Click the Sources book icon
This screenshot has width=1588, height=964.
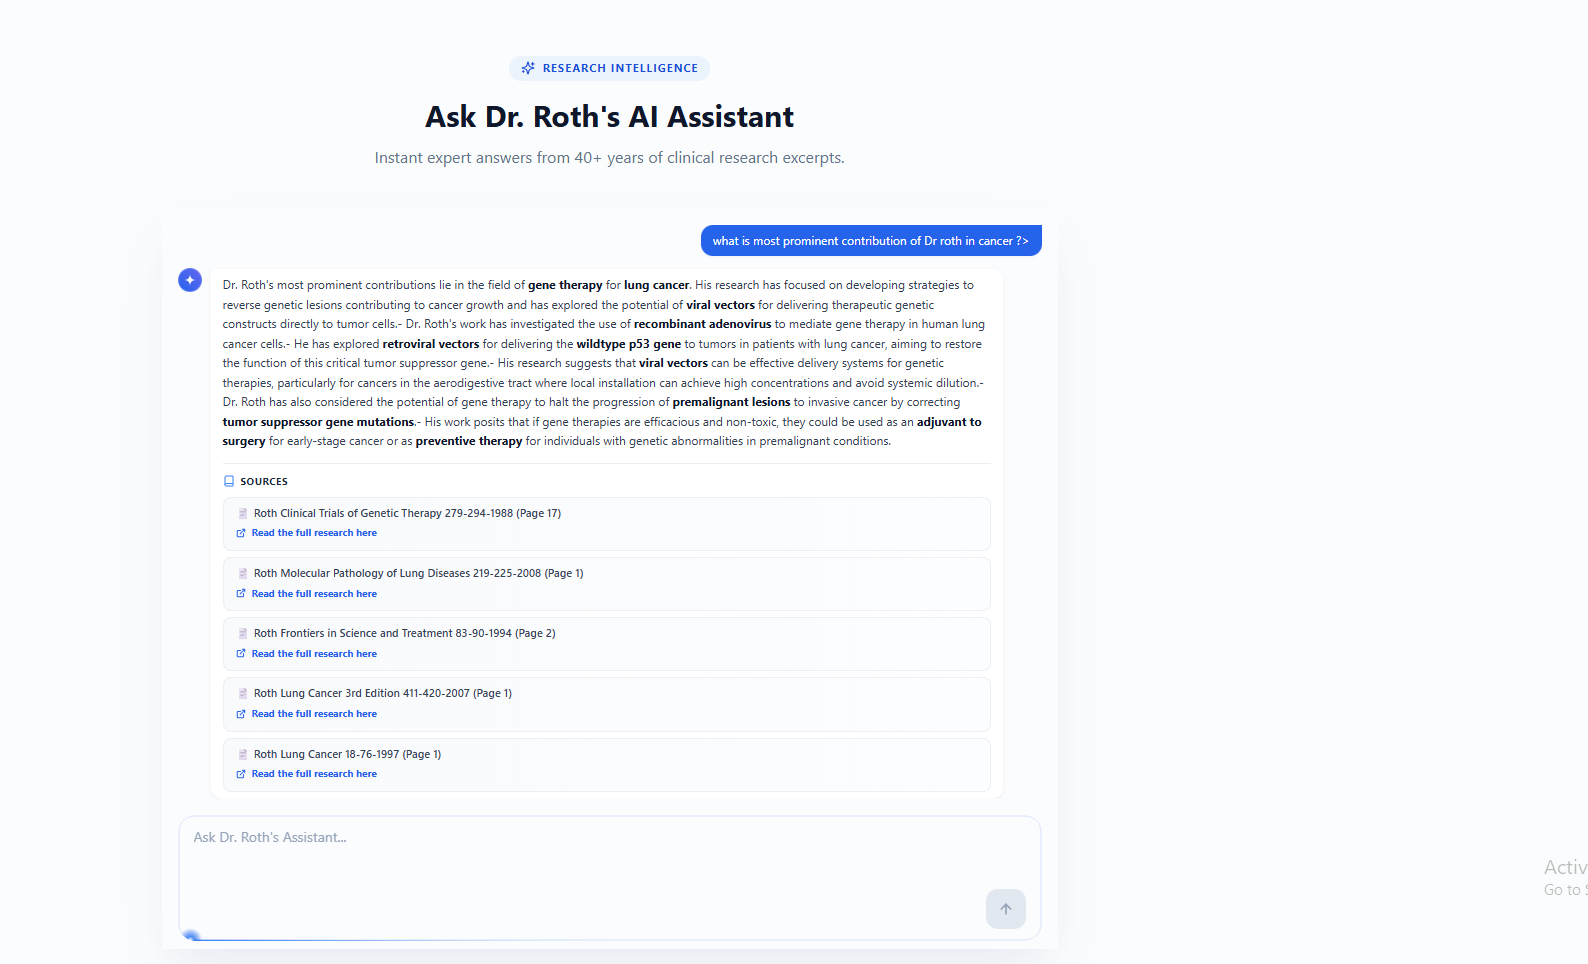(229, 481)
